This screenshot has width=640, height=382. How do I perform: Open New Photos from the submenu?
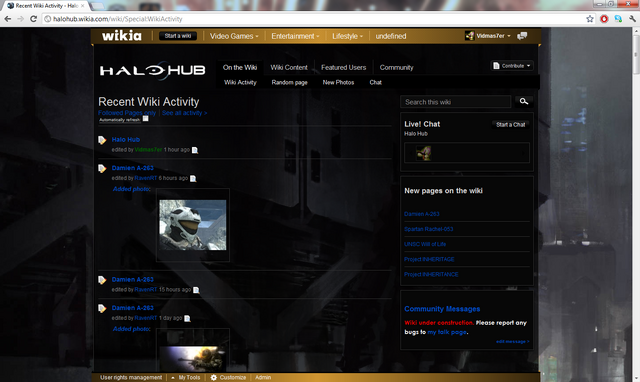(x=338, y=82)
